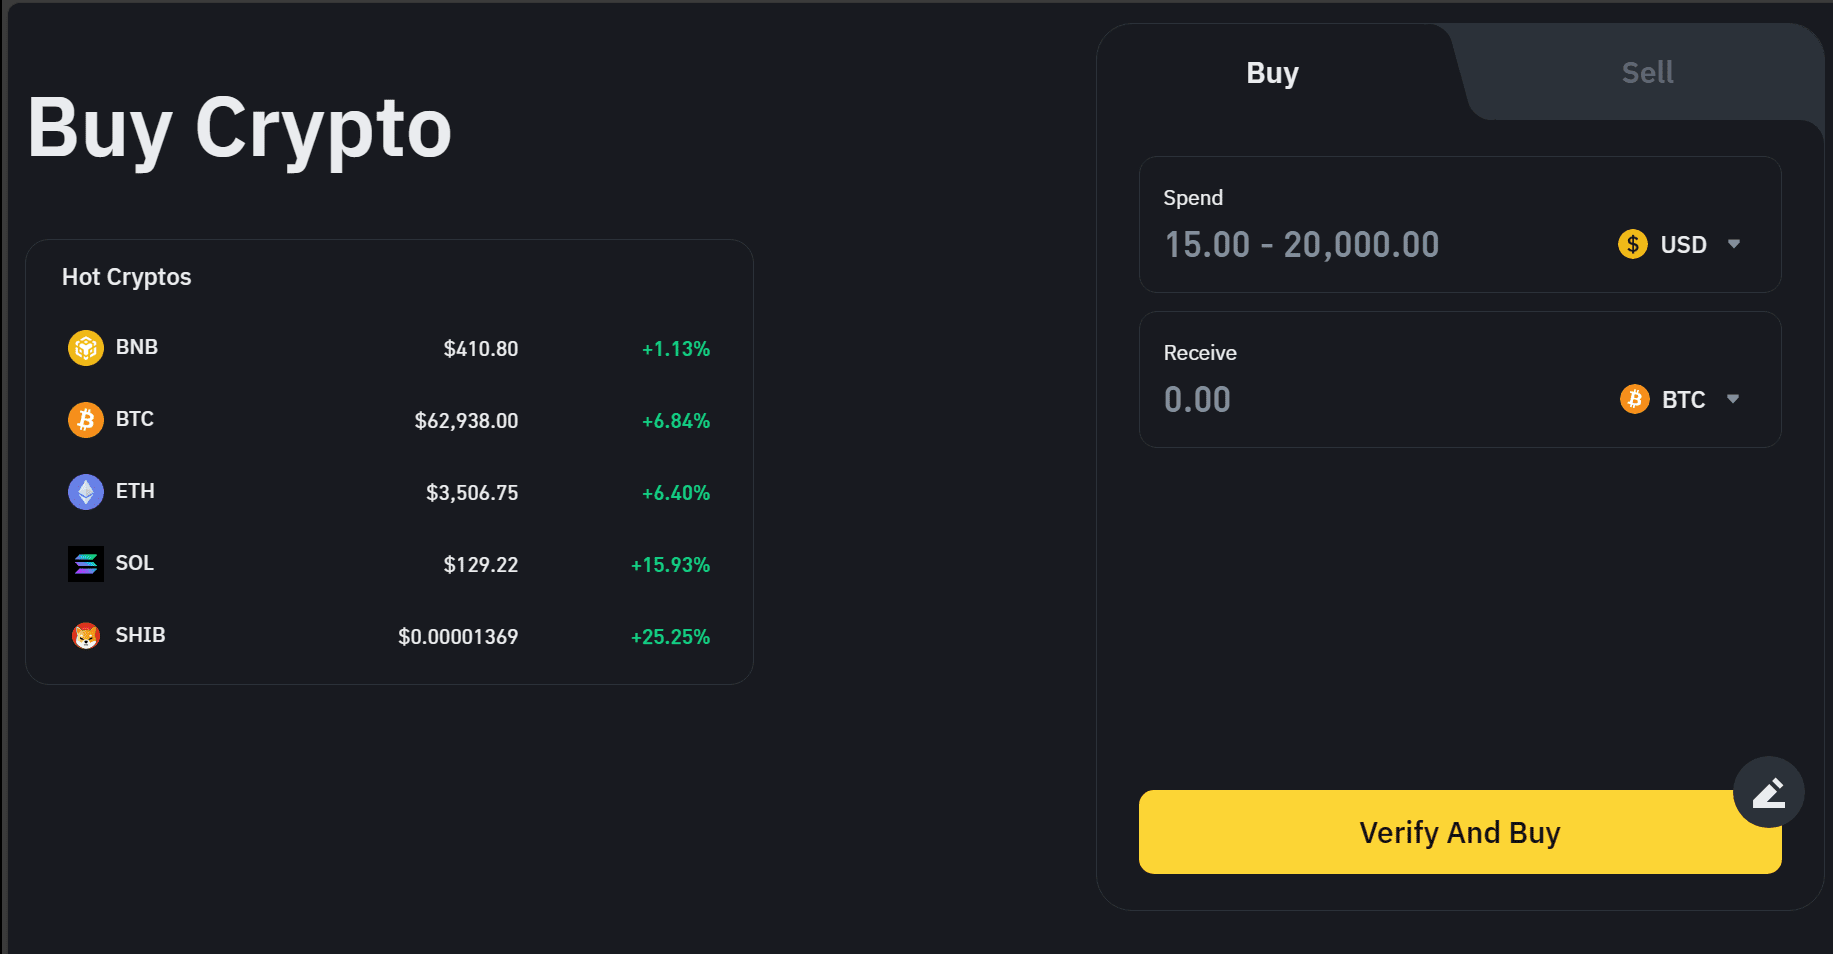Click the BTC icon in Receive field
Screen dimensions: 1833x954
coord(1634,399)
